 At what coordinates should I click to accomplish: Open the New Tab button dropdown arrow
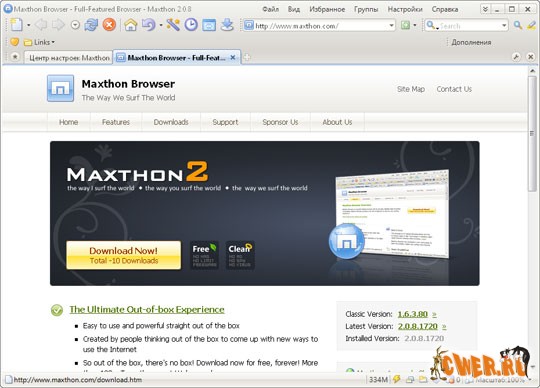[x=29, y=25]
